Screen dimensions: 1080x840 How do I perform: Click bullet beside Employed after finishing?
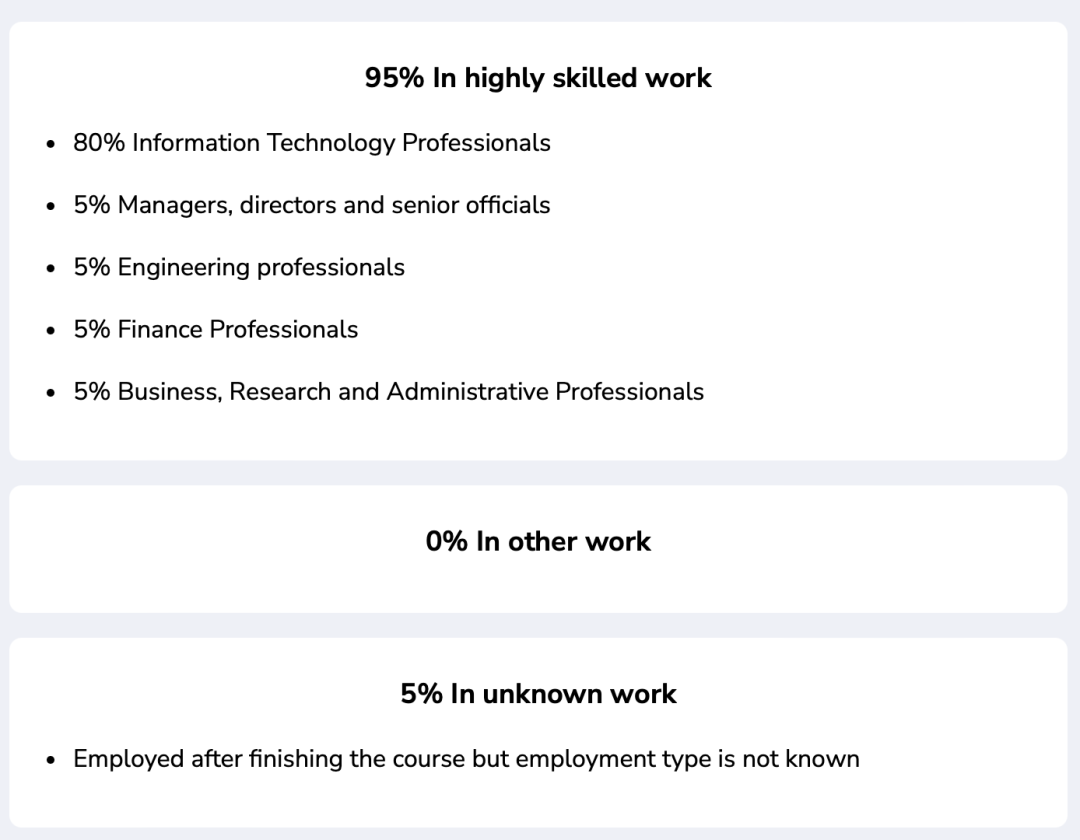(50, 759)
